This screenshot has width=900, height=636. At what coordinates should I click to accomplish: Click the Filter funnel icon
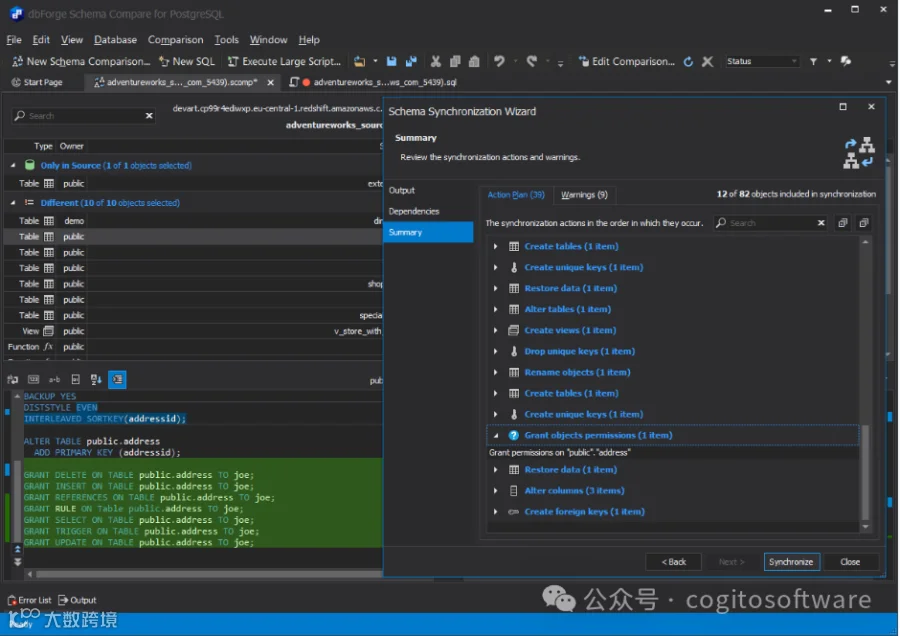point(813,61)
